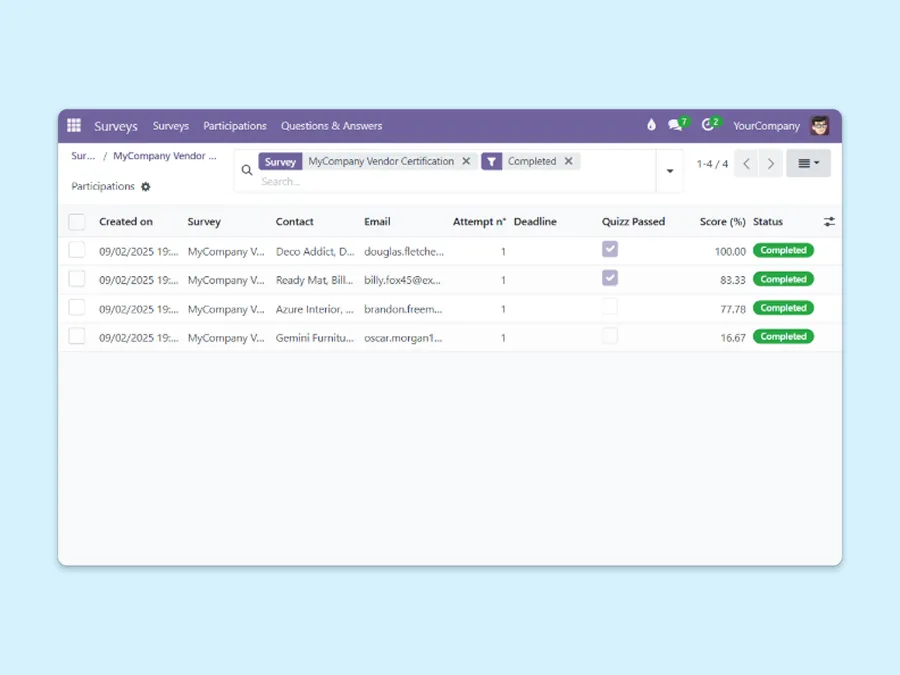The image size is (900, 675).
Task: Open the list view switcher dropdown
Action: 808,164
